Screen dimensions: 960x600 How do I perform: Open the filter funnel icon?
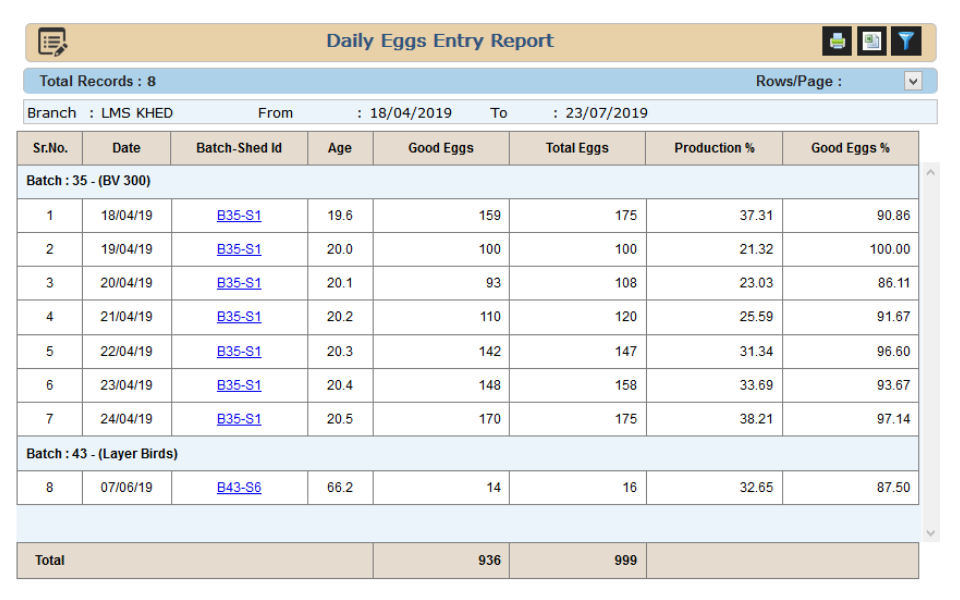pyautogui.click(x=905, y=41)
